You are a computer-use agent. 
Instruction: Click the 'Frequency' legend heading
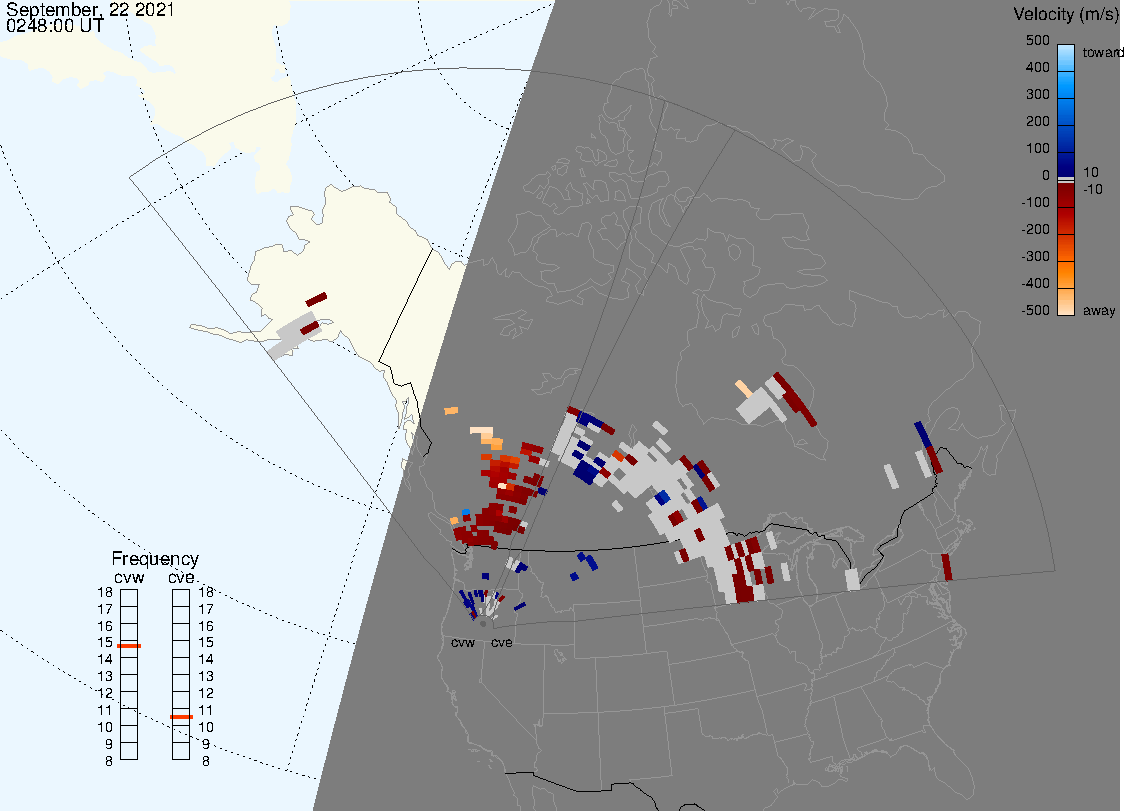tap(155, 559)
